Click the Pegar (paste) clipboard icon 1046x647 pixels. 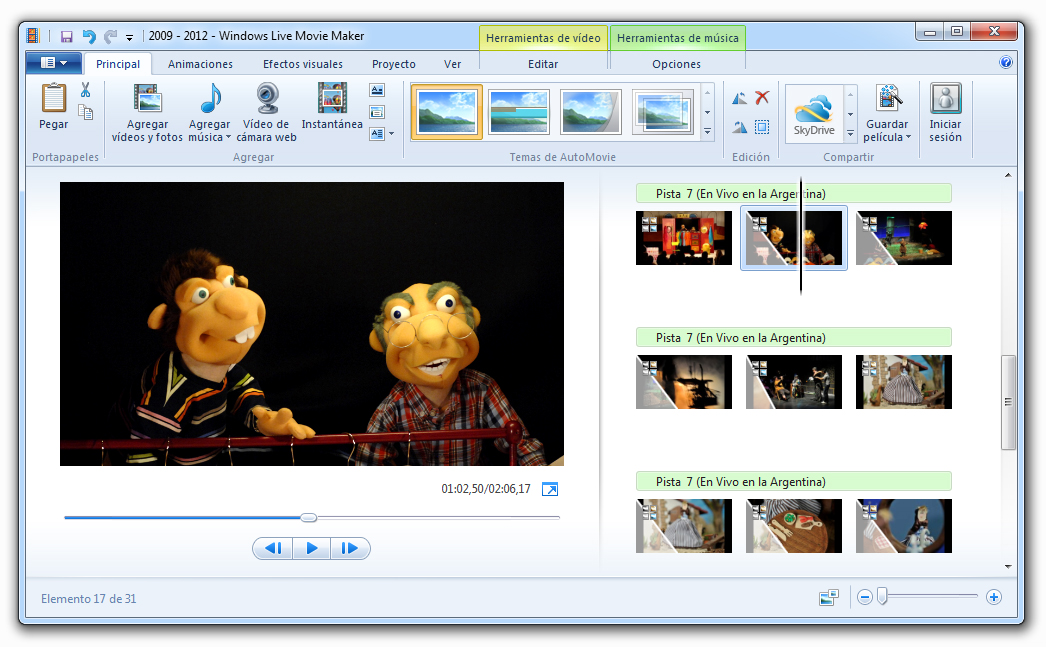point(53,99)
